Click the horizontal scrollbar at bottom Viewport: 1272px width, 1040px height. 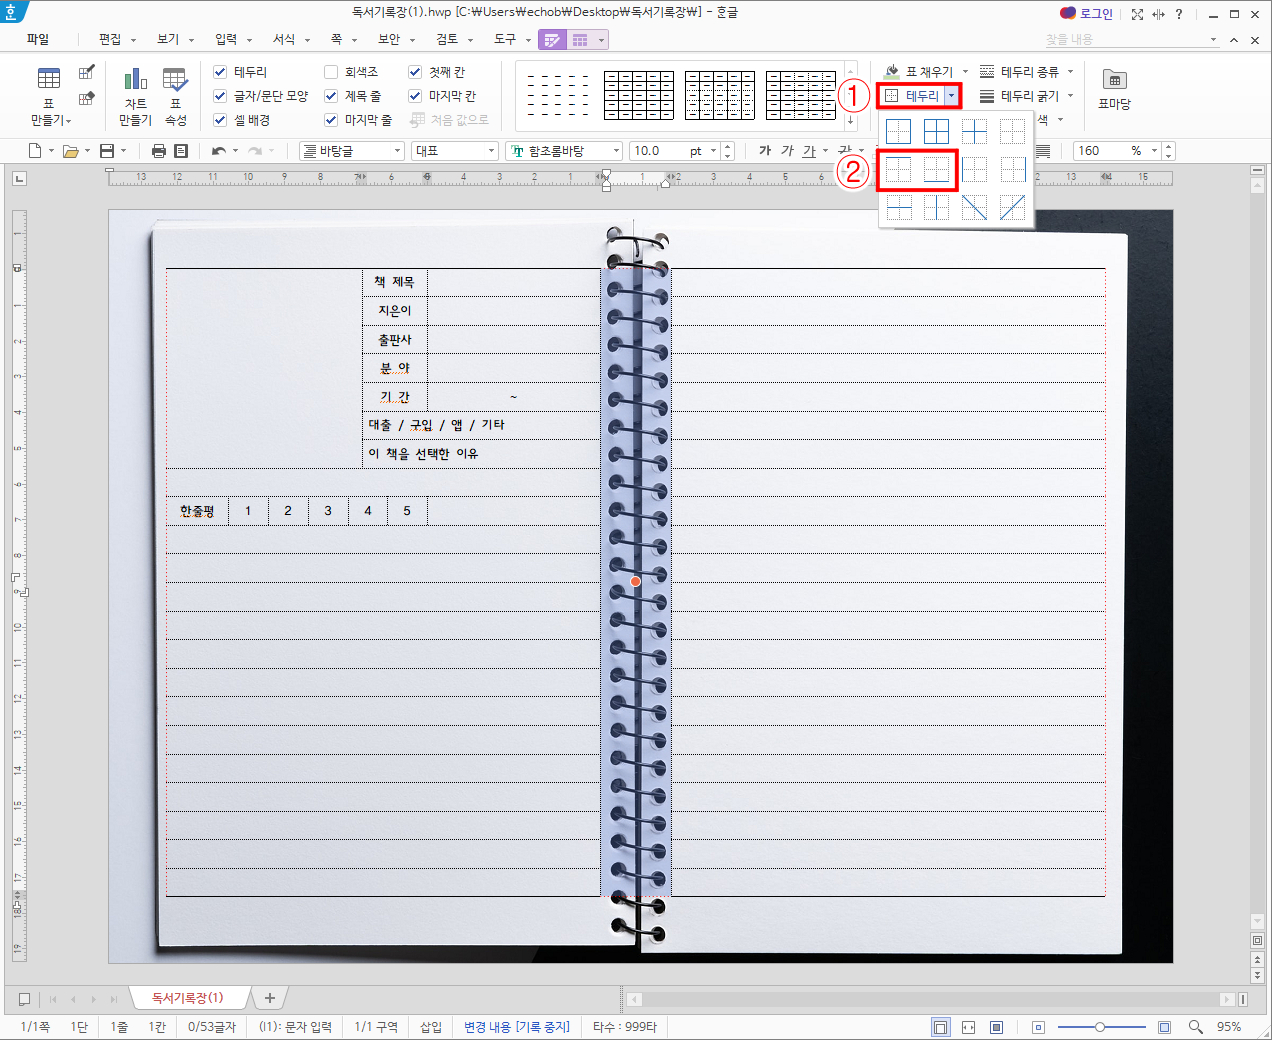930,999
